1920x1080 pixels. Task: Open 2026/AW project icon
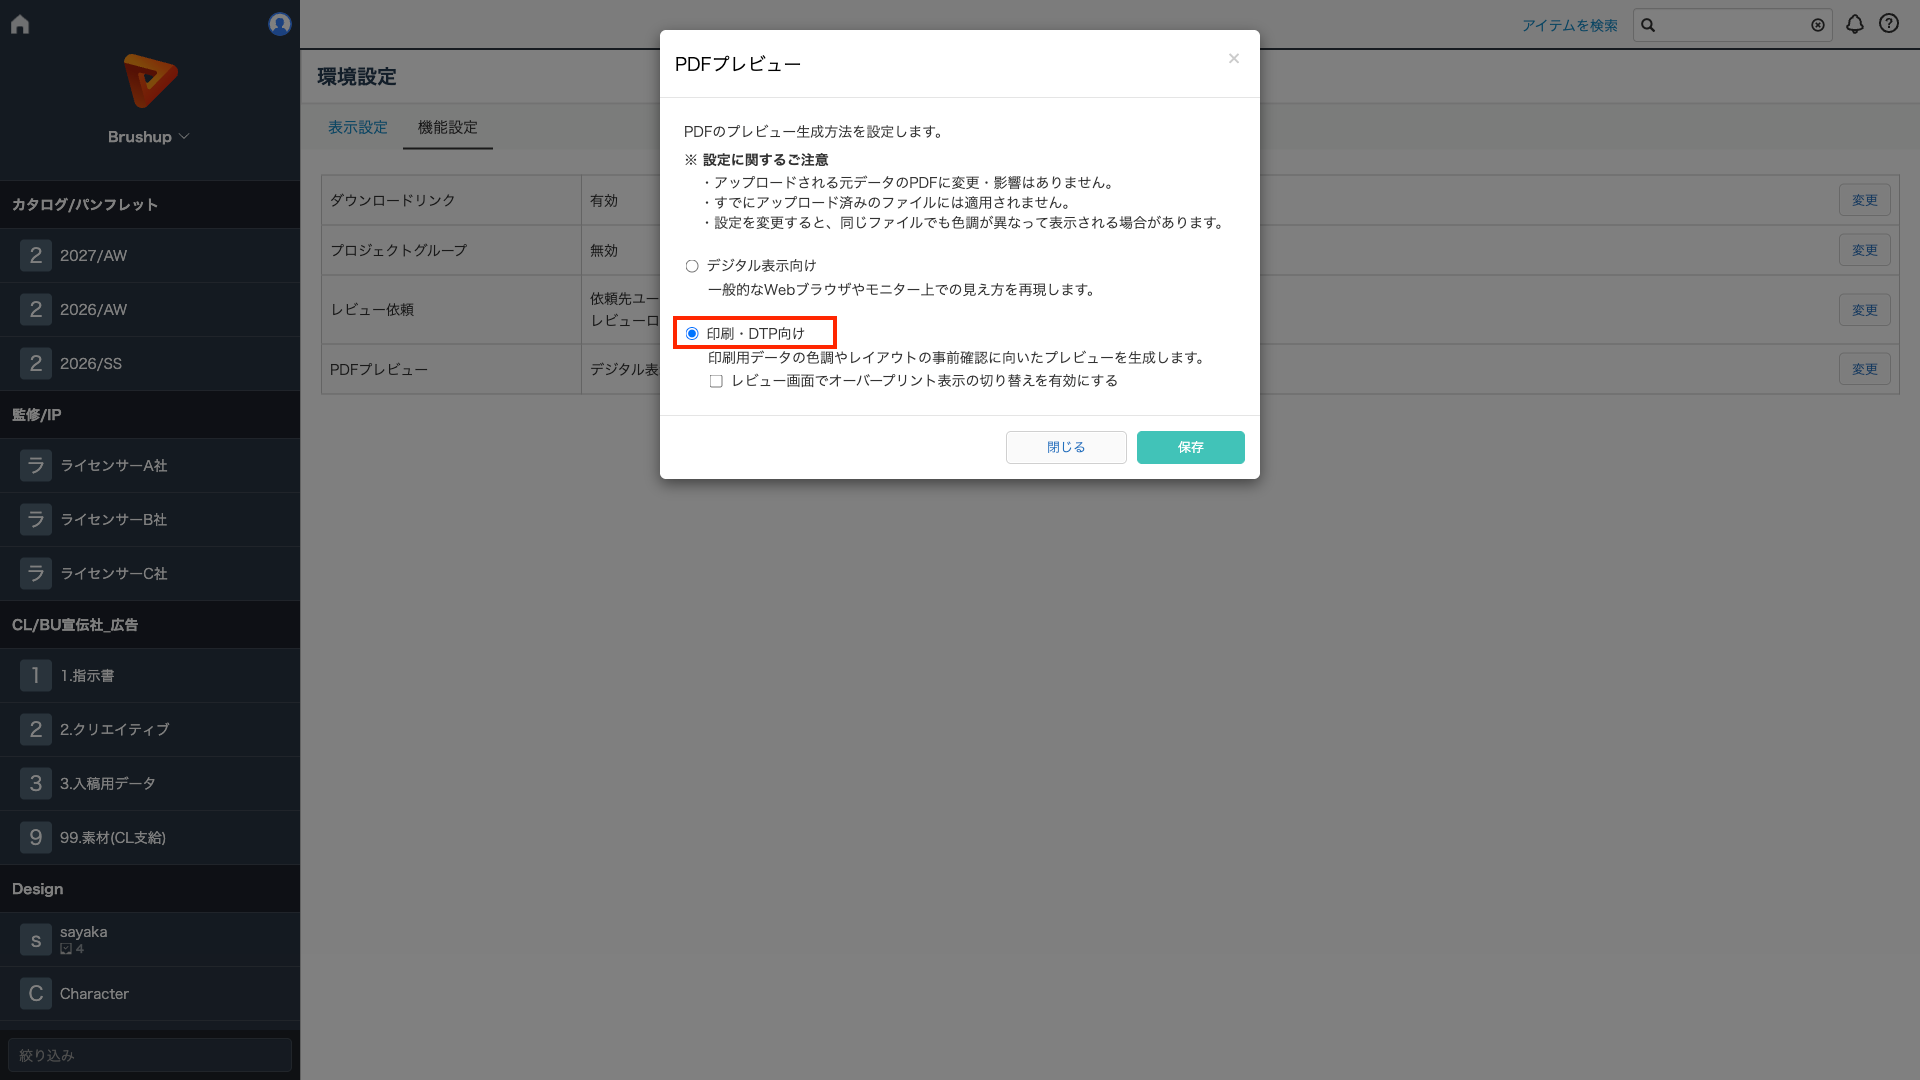(36, 309)
